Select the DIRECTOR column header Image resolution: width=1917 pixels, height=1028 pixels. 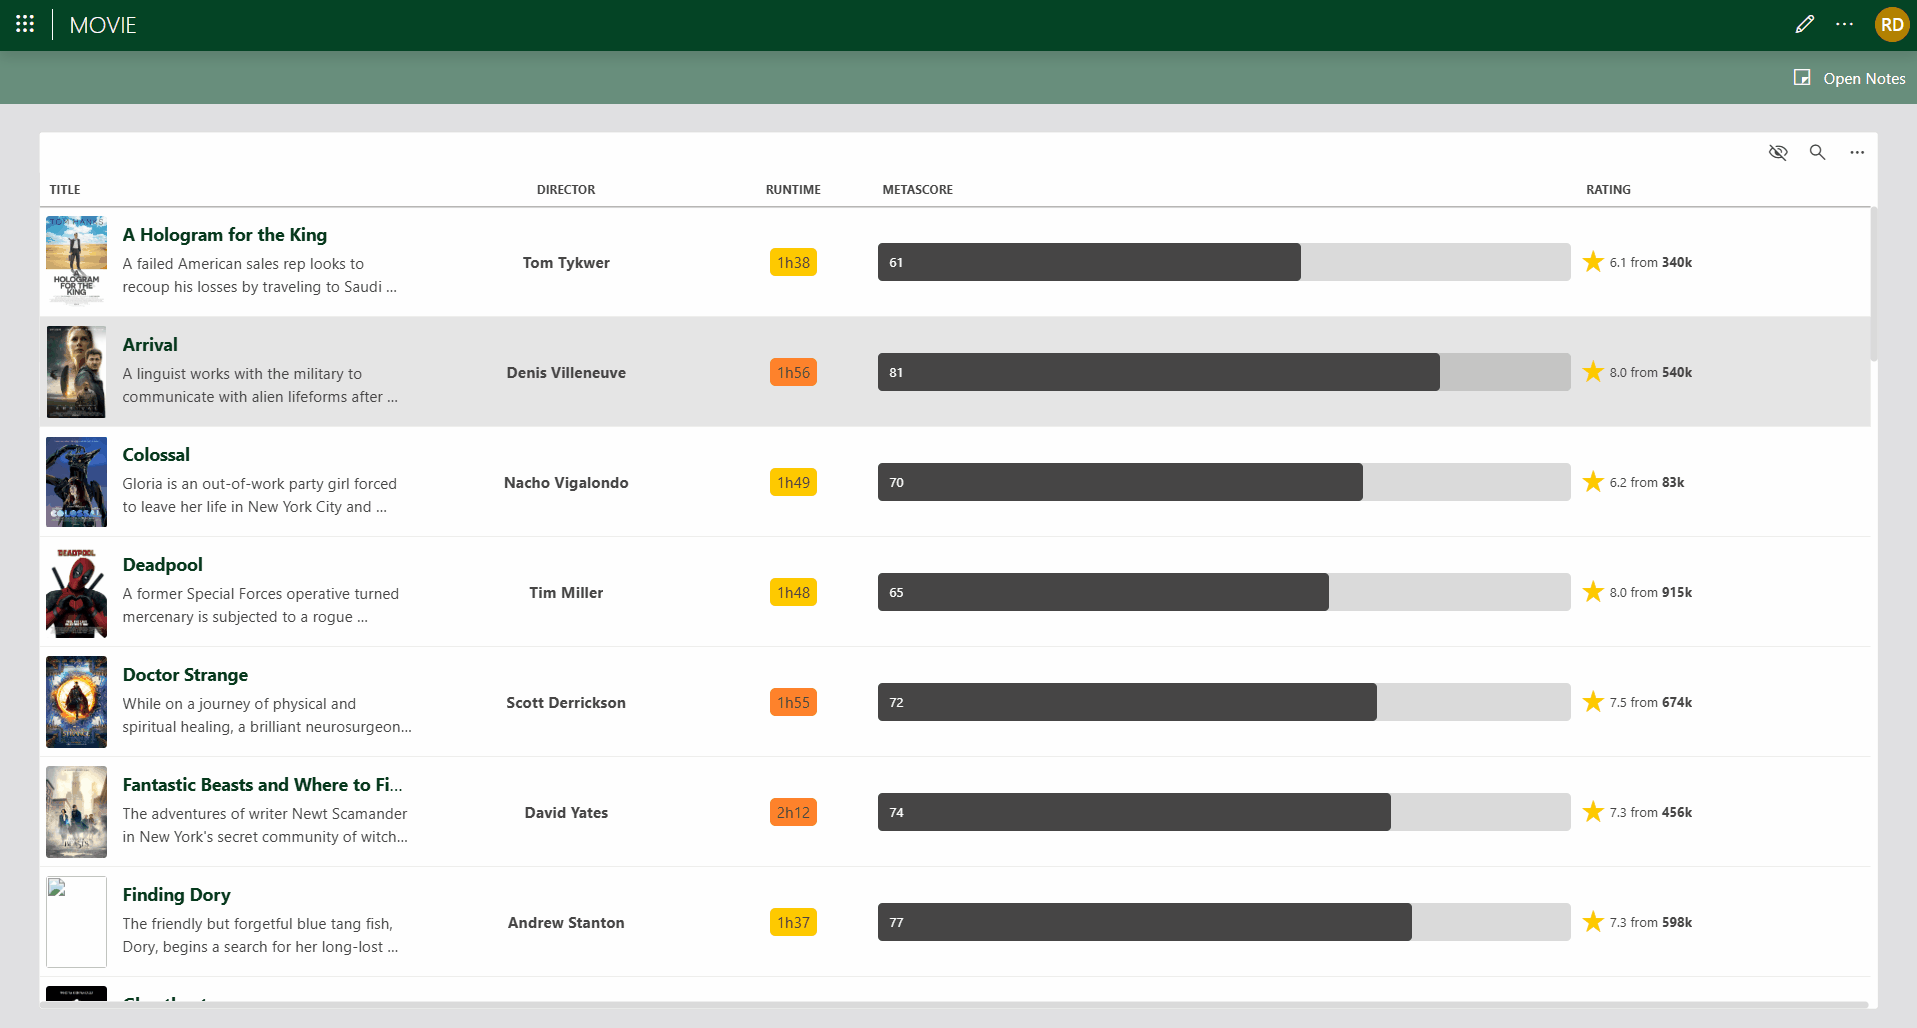(565, 189)
